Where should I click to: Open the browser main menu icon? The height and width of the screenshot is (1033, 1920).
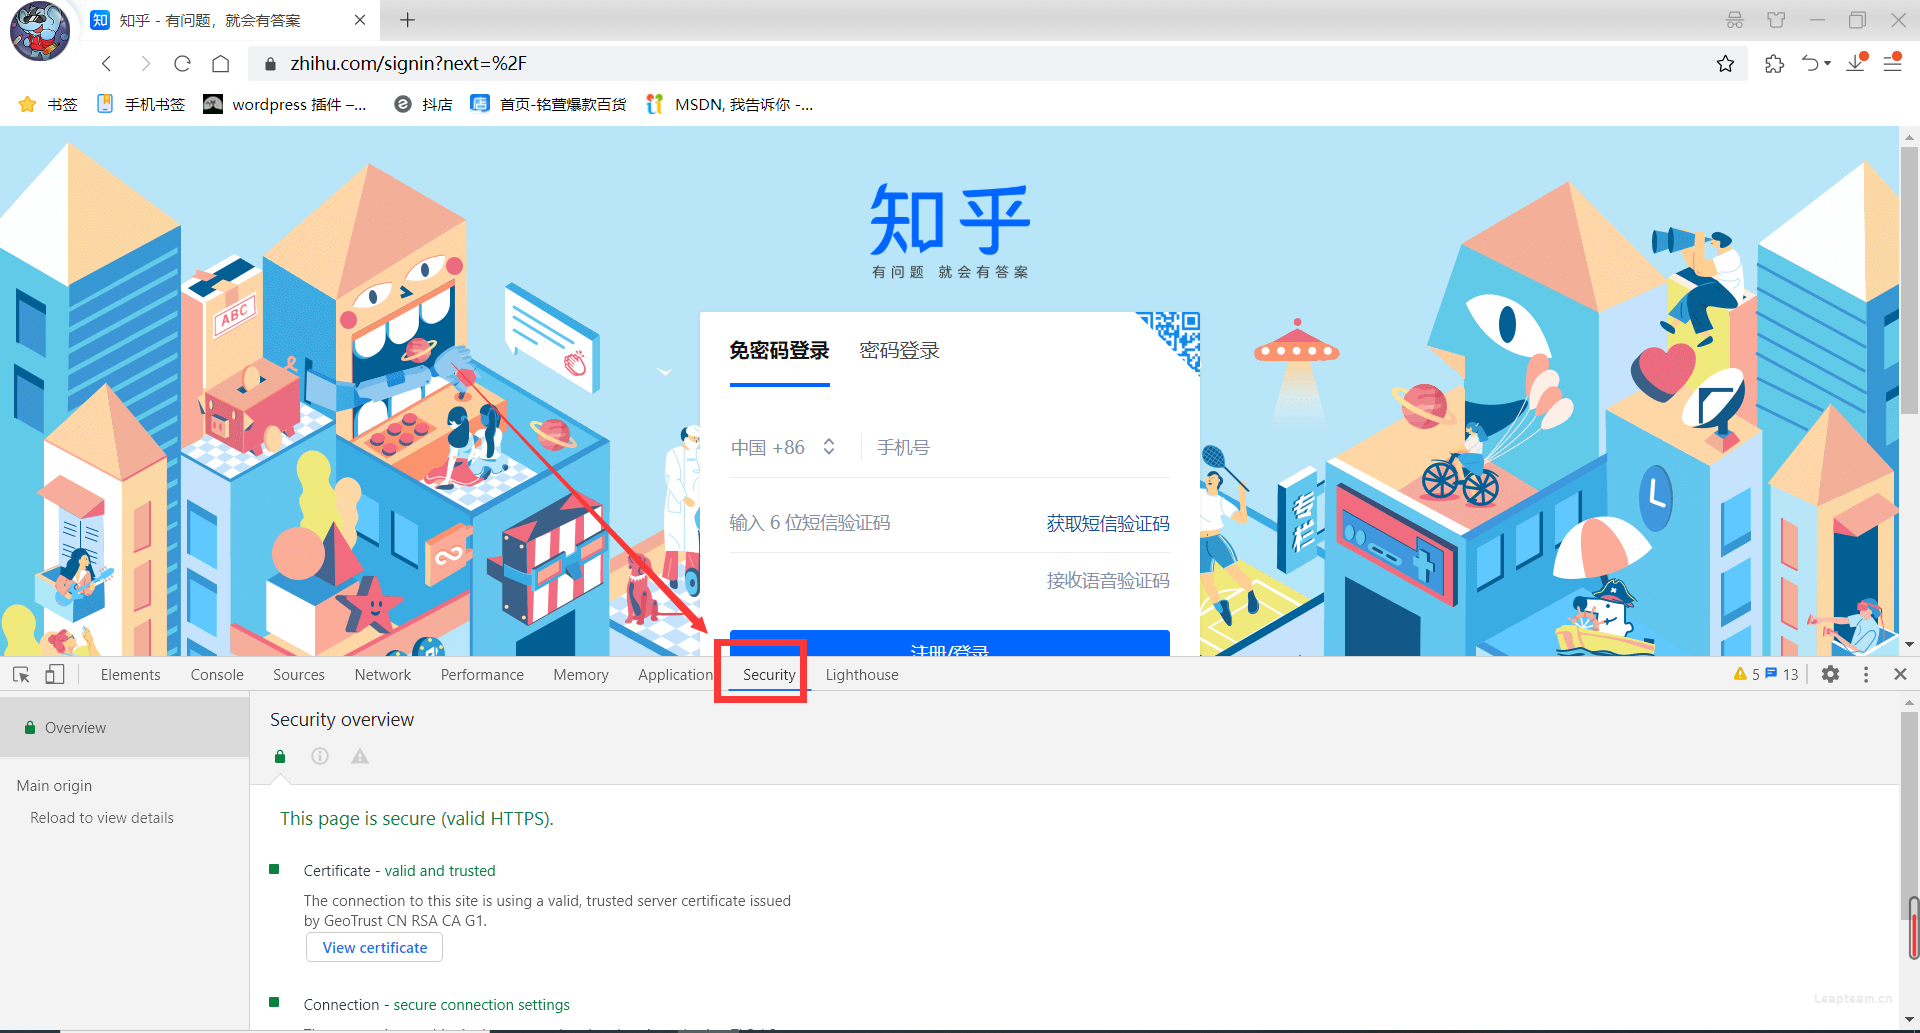point(1893,63)
